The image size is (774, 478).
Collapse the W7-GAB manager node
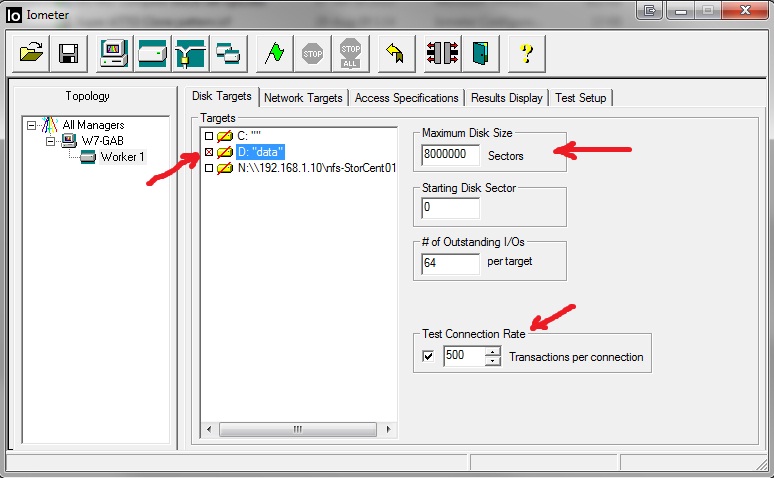pyautogui.click(x=50, y=141)
